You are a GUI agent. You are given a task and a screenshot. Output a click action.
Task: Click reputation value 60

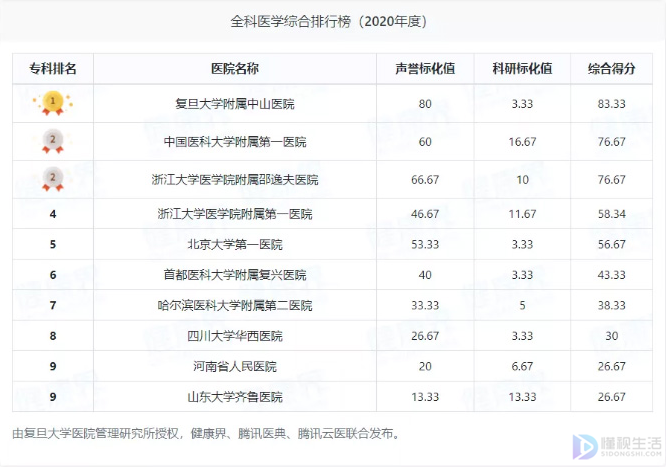425,142
